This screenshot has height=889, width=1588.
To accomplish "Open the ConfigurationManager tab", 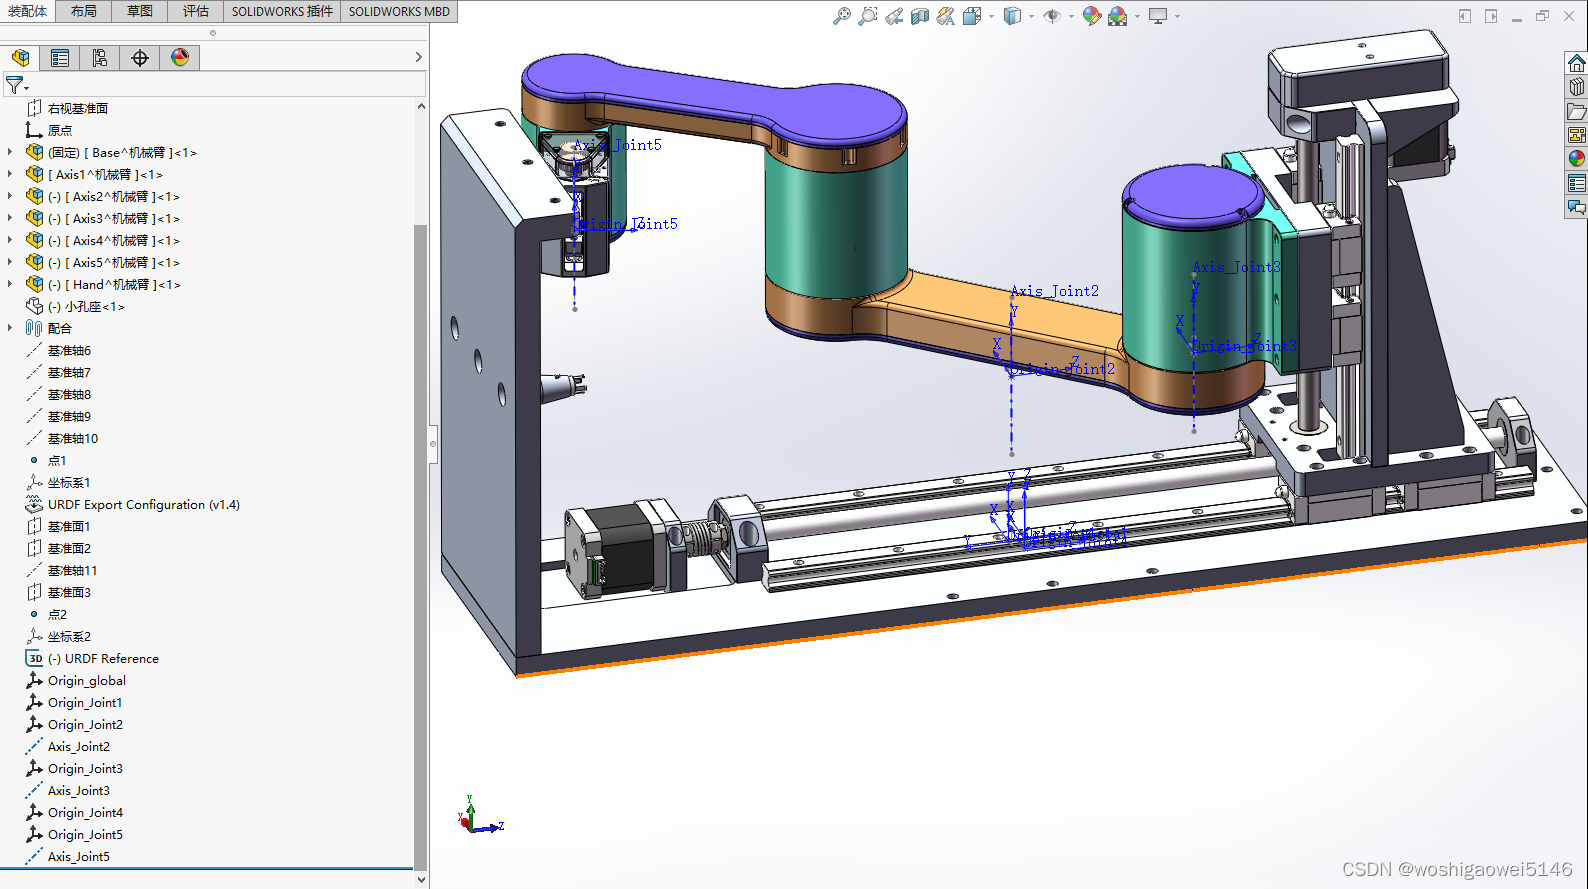I will tap(100, 58).
